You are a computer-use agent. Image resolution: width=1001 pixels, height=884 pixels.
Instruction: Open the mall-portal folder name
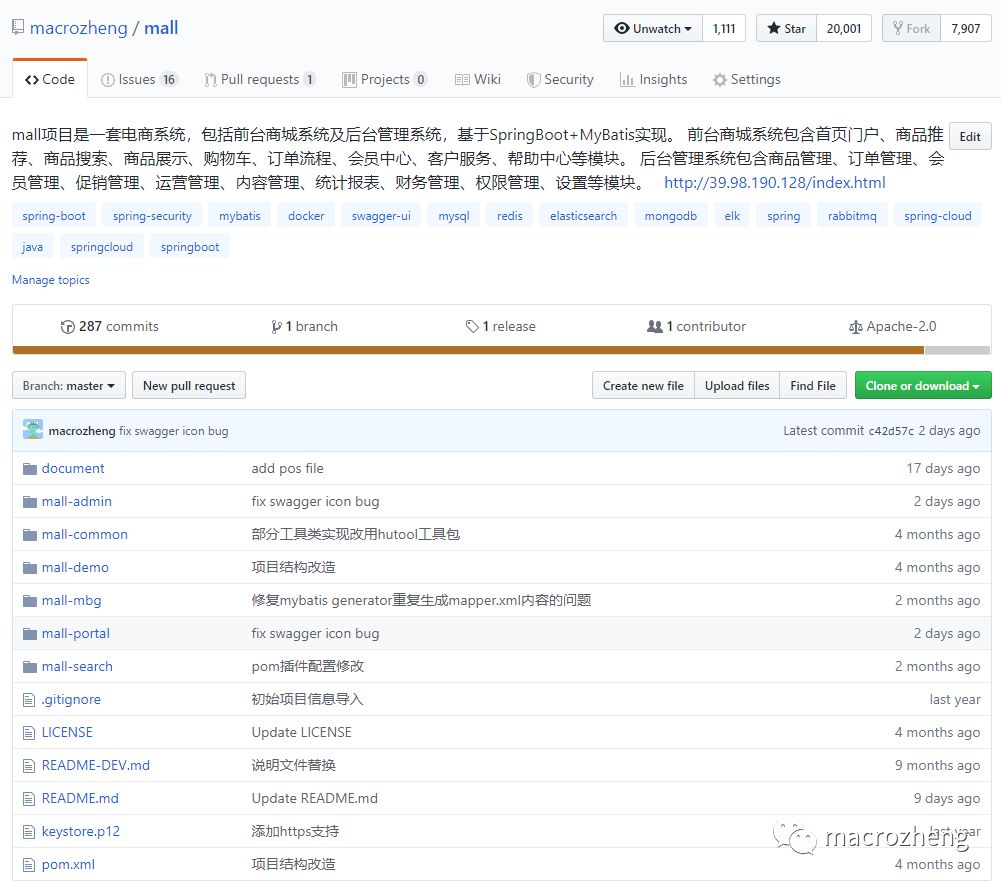click(x=75, y=633)
